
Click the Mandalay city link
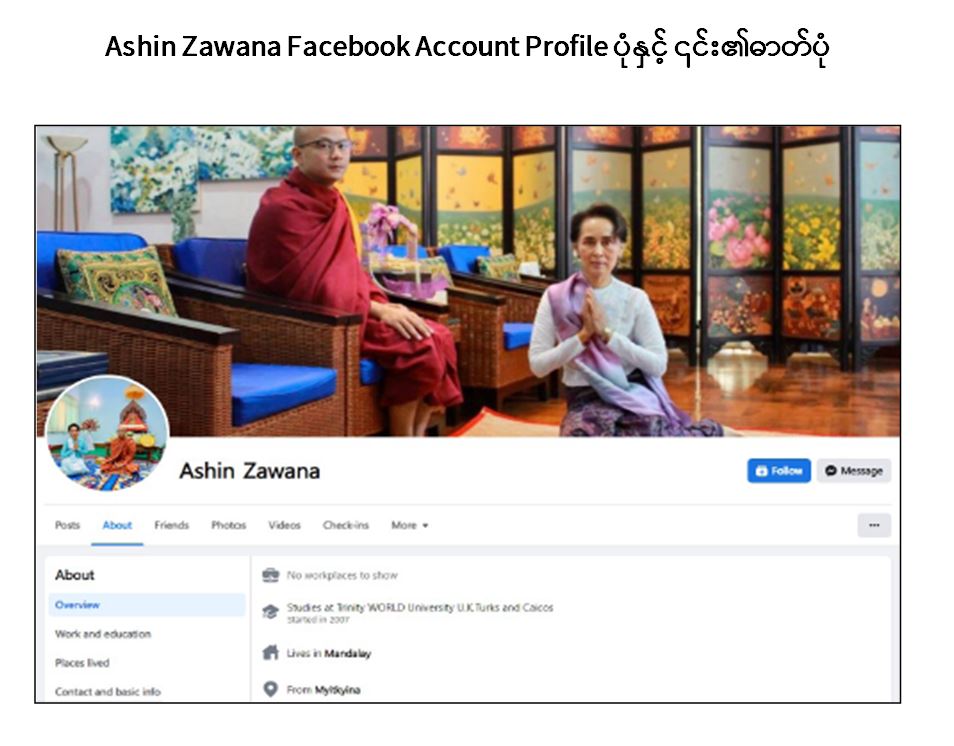[347, 654]
